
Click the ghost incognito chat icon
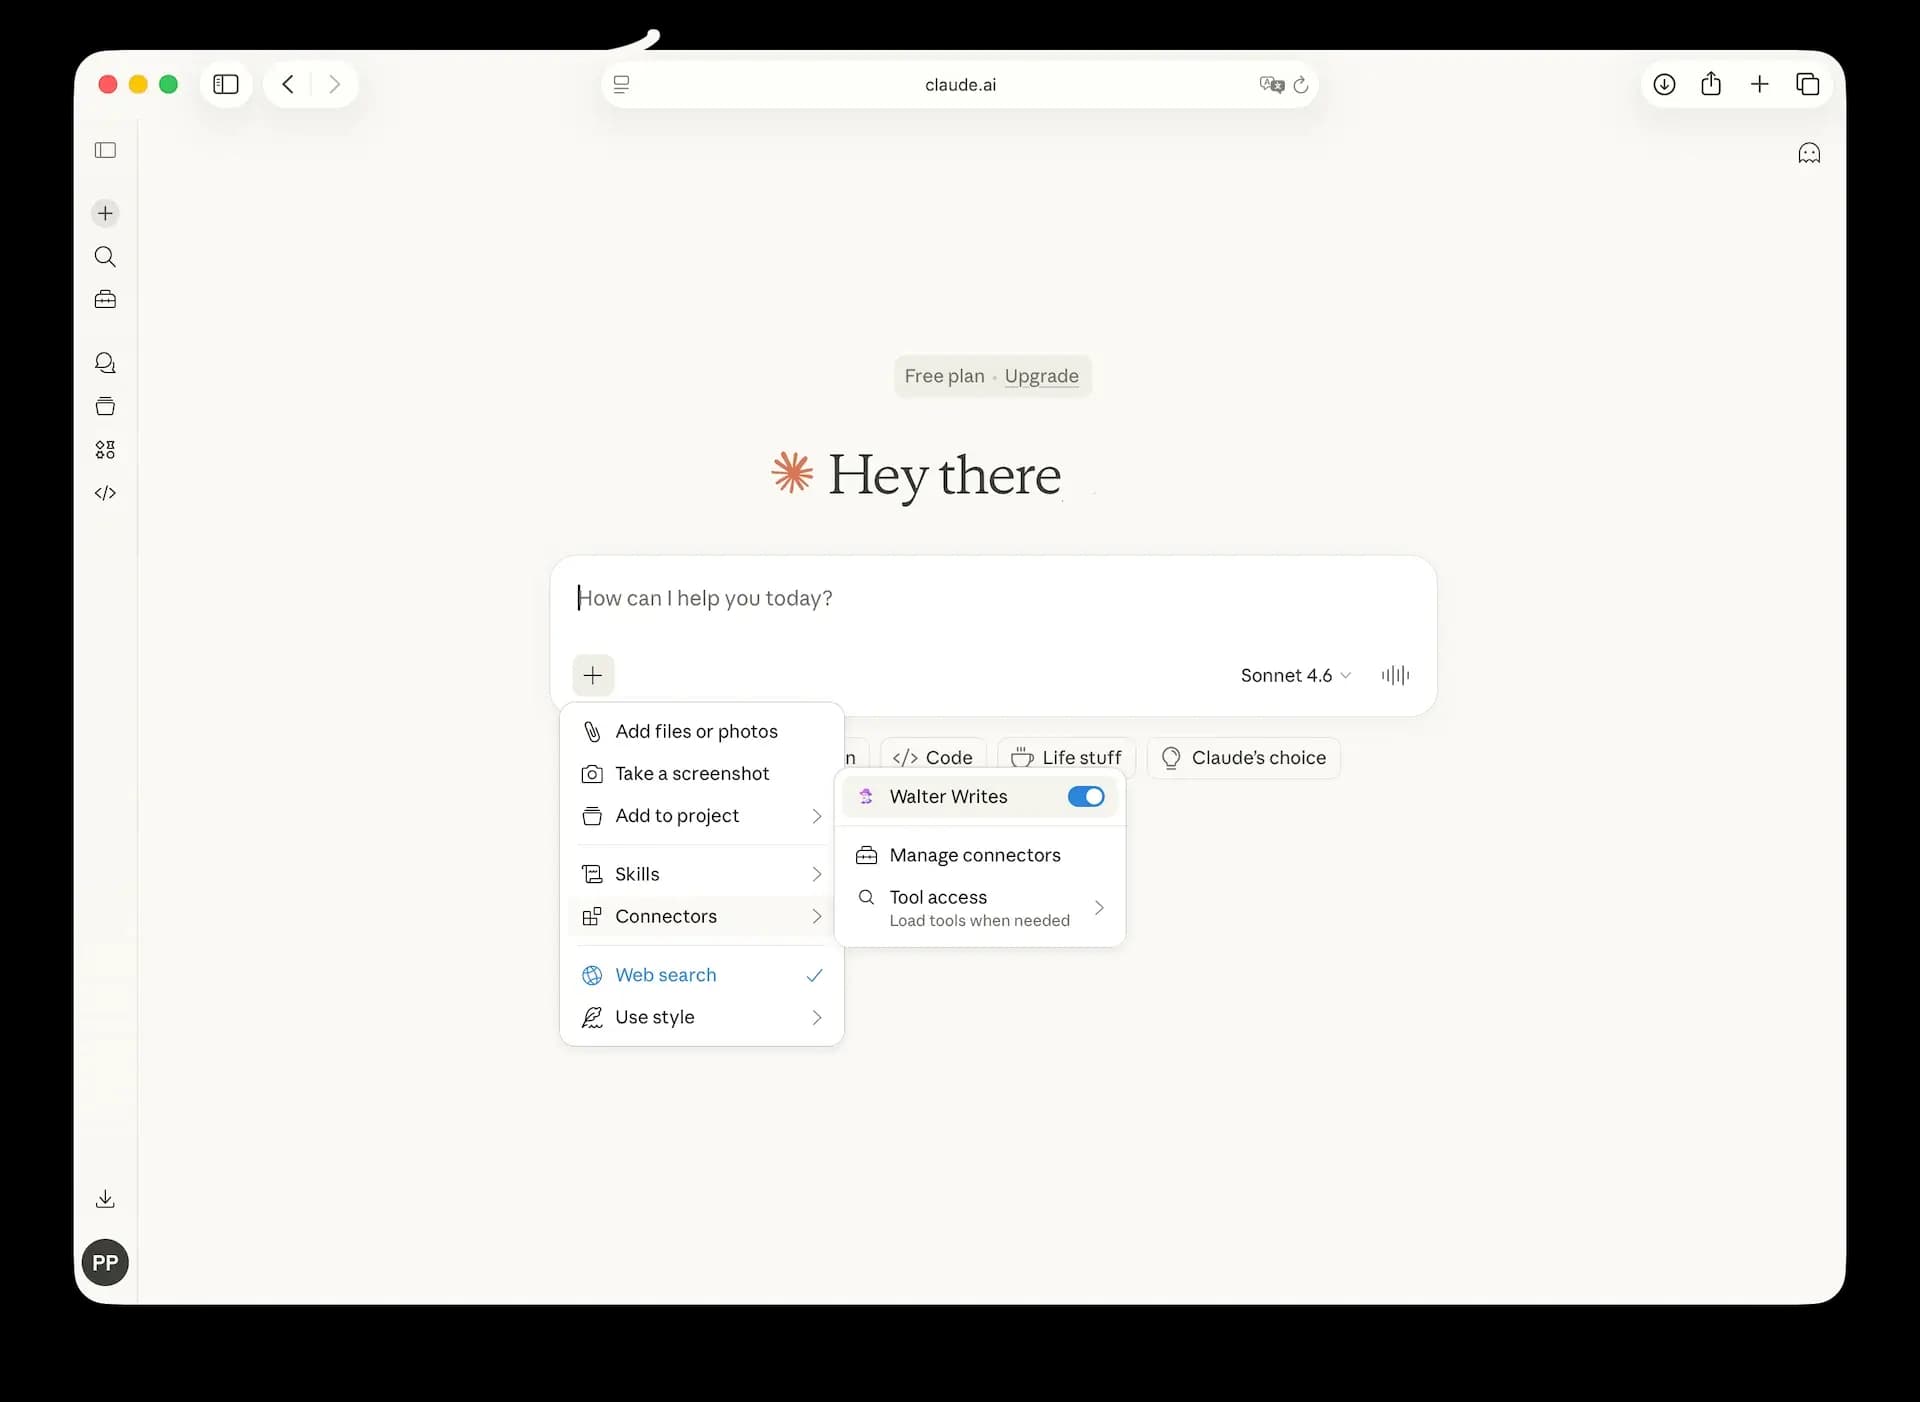tap(1809, 153)
